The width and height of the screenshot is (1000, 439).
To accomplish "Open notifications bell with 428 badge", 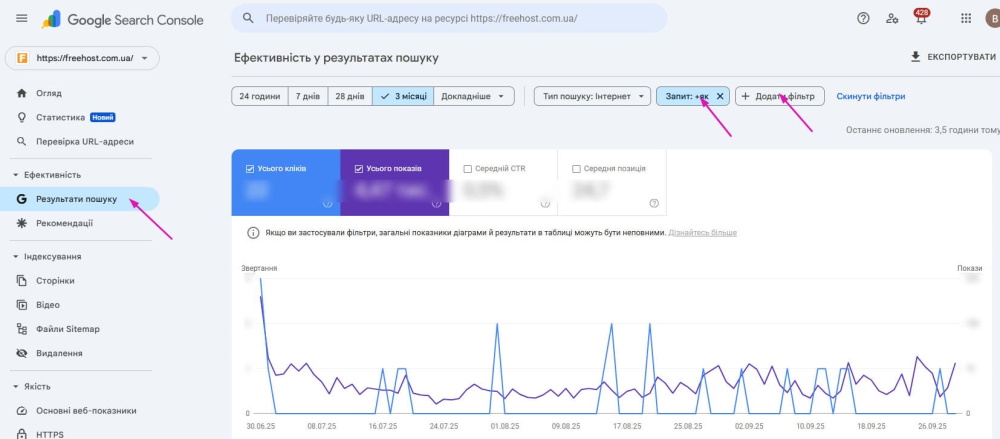I will (921, 18).
